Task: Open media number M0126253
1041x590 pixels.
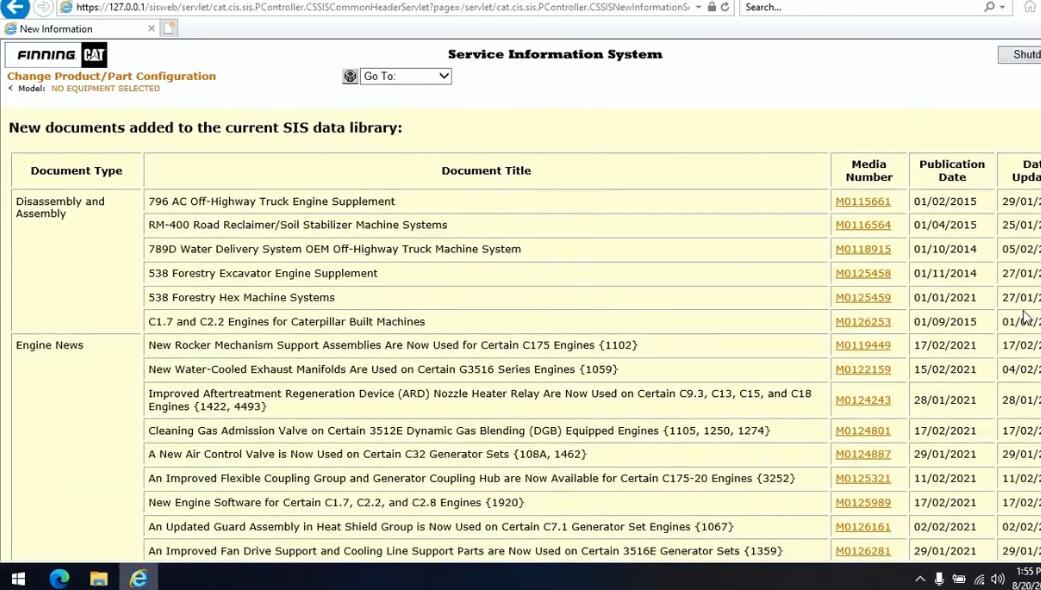Action: click(x=863, y=322)
